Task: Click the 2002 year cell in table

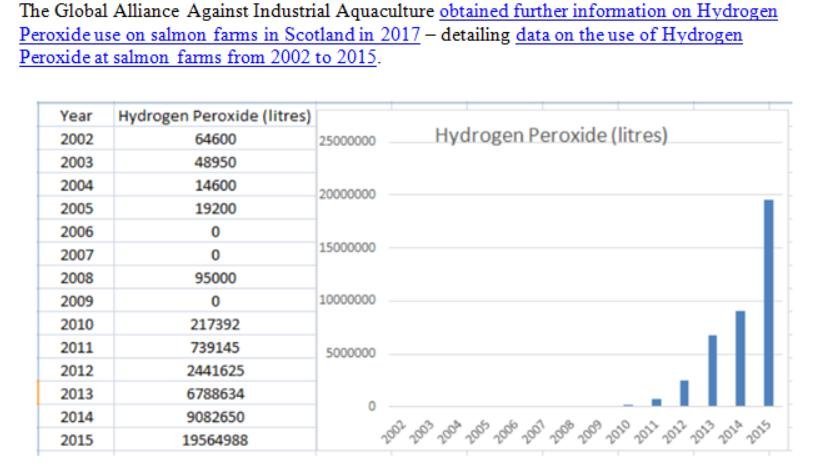Action: point(76,139)
